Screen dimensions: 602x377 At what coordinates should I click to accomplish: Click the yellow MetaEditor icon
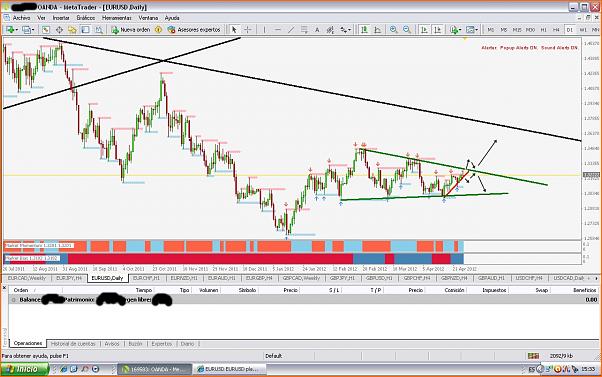pyautogui.click(x=158, y=30)
